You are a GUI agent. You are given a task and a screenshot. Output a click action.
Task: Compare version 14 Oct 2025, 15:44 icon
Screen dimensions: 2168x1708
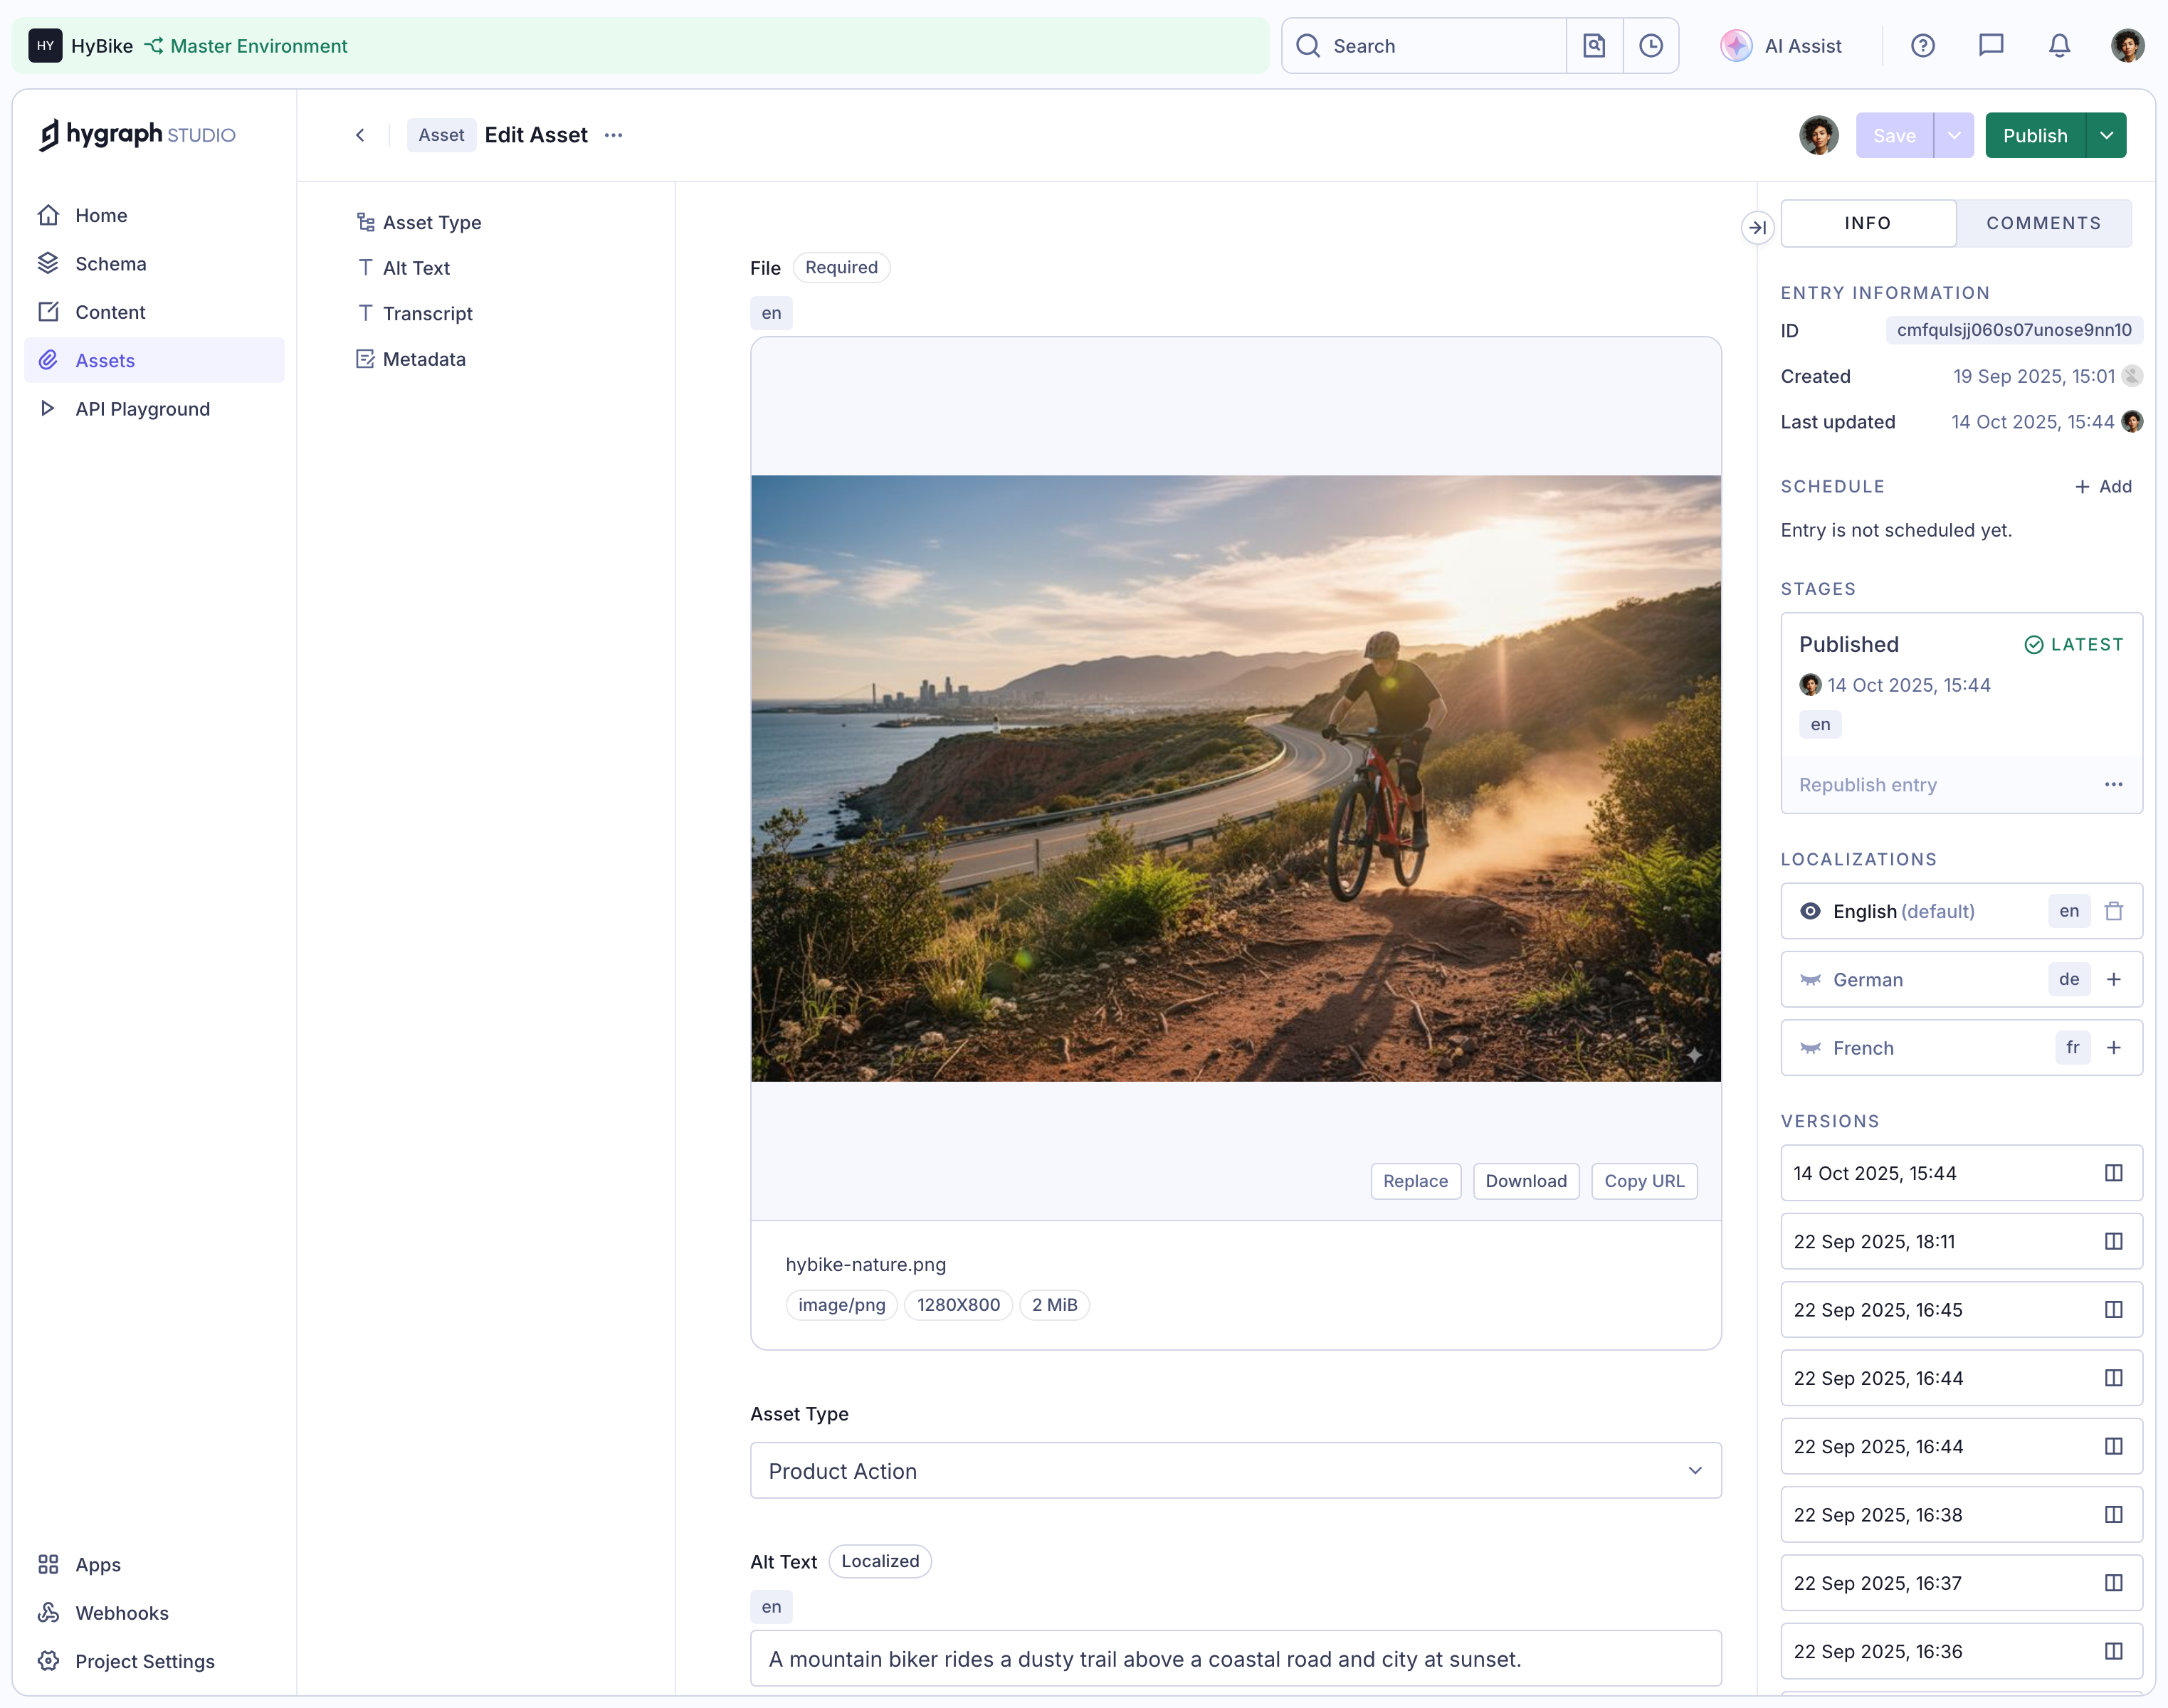(x=2113, y=1173)
